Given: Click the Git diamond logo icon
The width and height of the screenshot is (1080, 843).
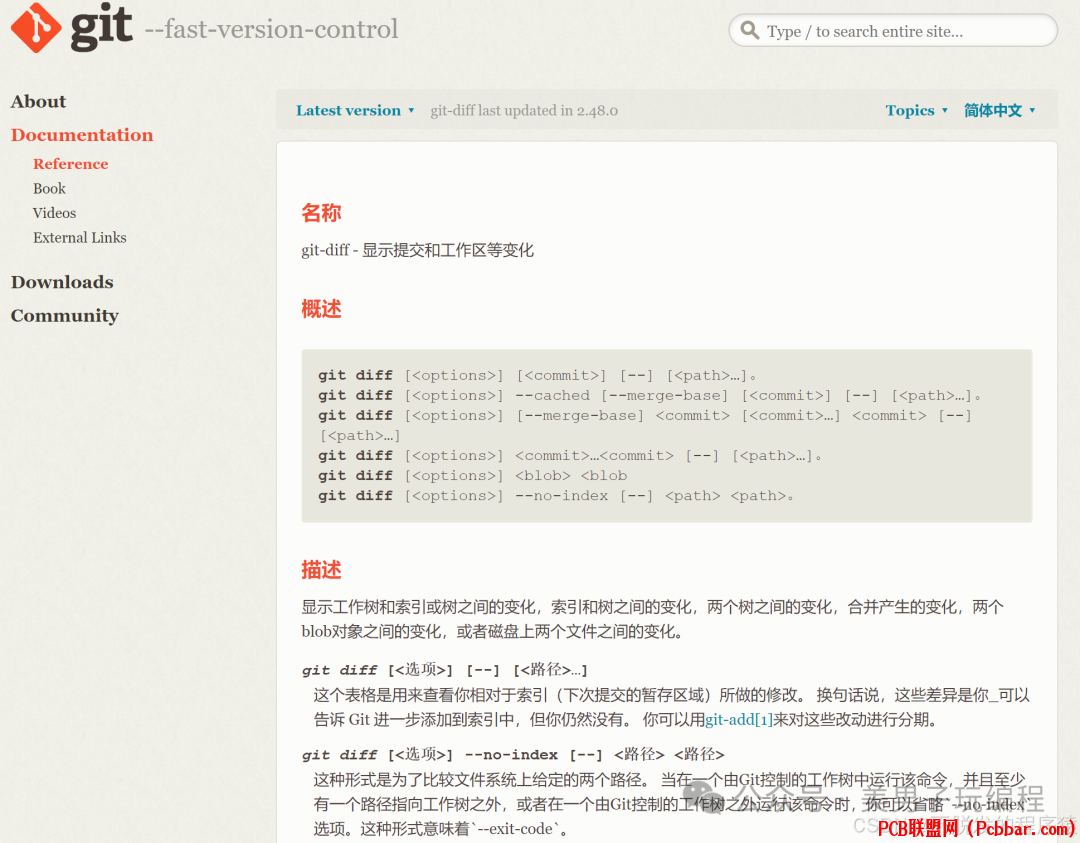Looking at the screenshot, I should [37, 28].
